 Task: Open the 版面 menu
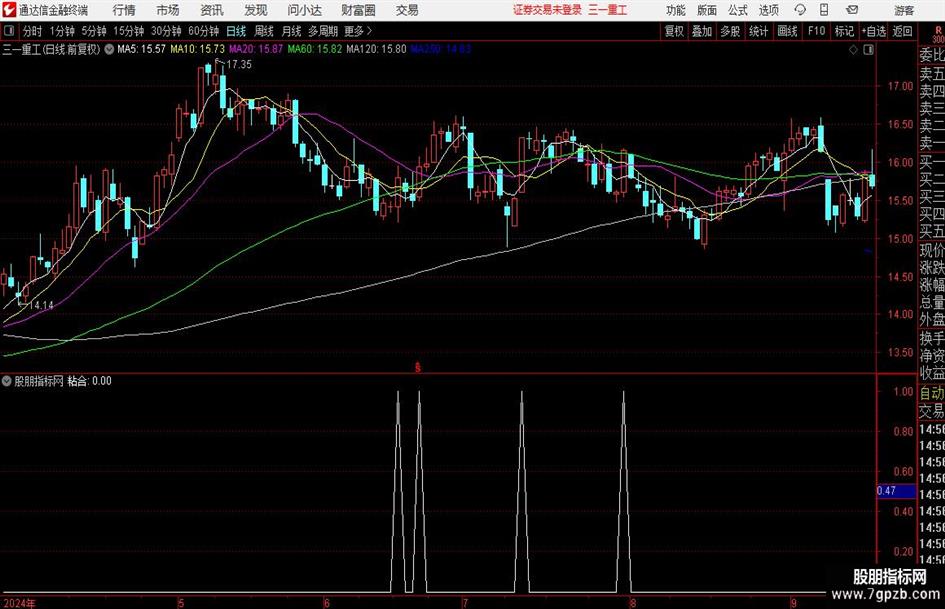pos(706,10)
